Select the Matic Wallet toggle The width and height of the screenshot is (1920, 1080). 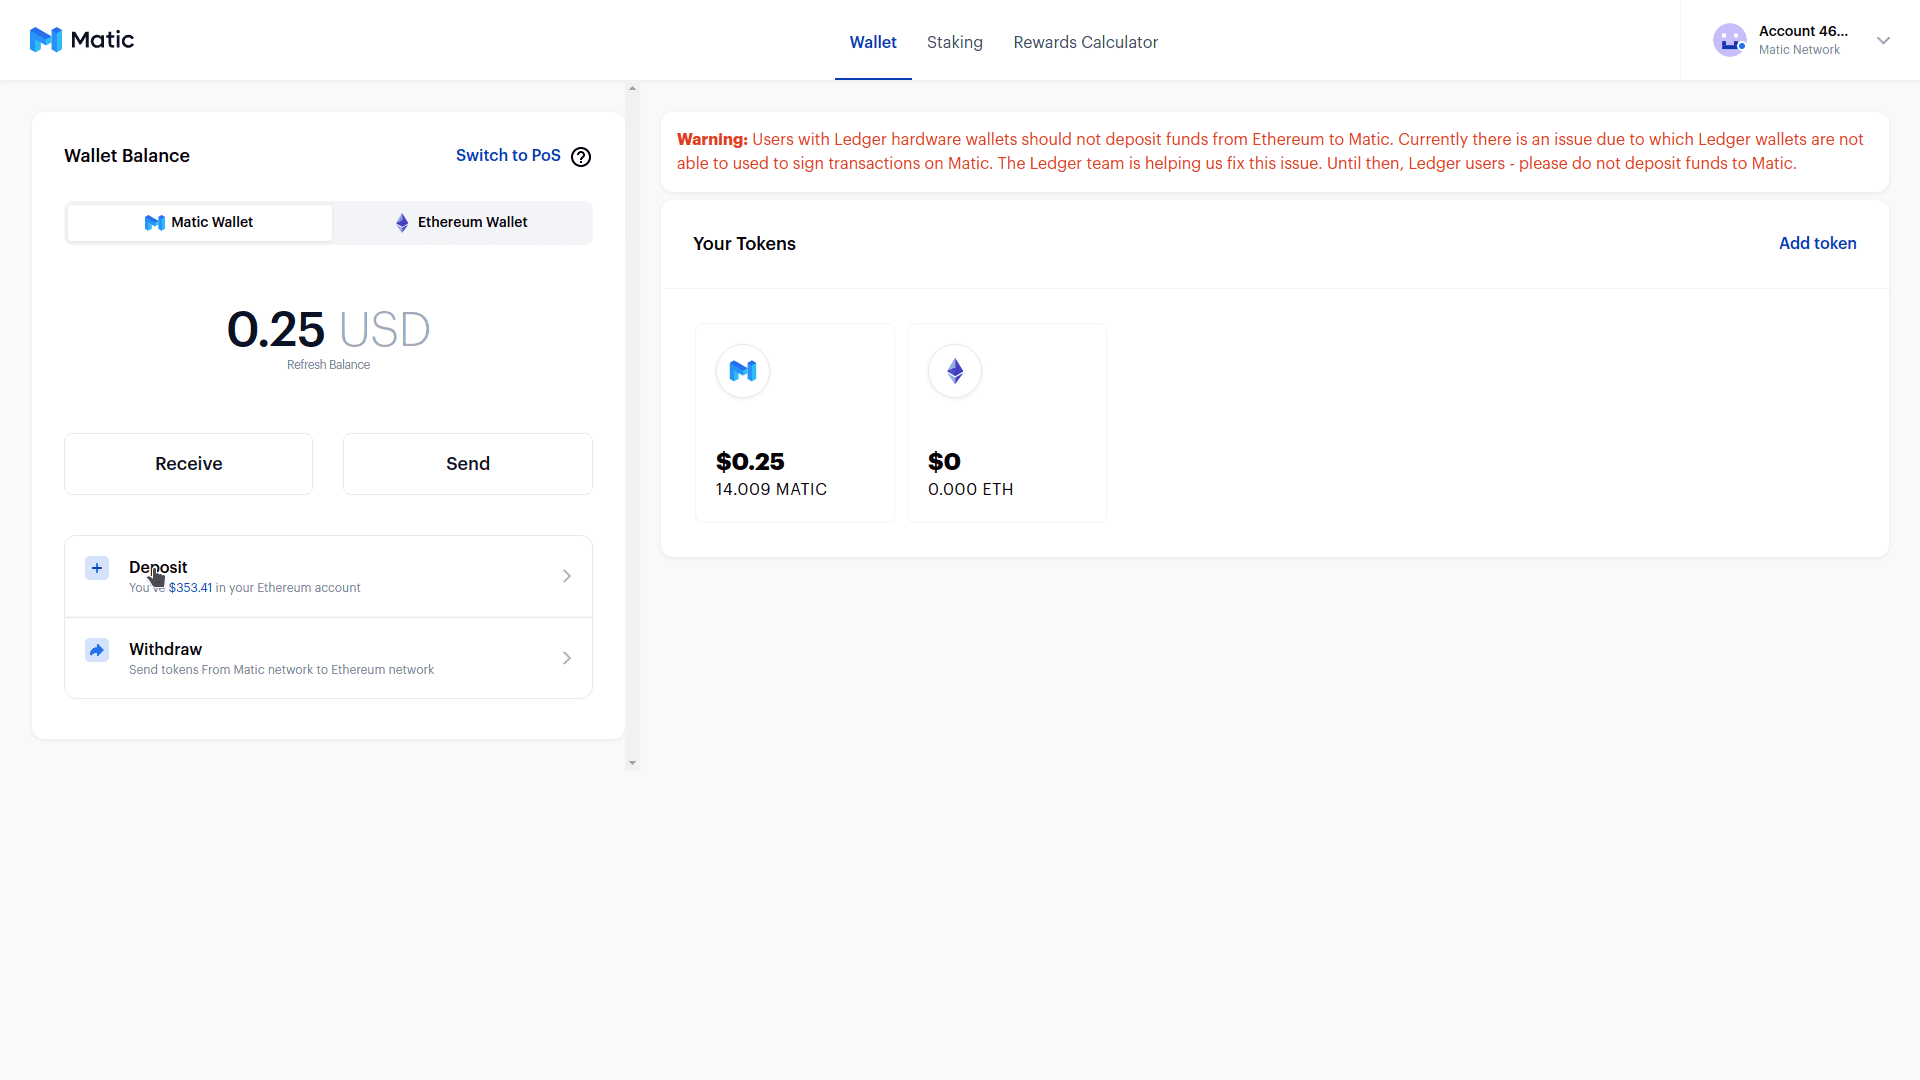click(x=199, y=222)
